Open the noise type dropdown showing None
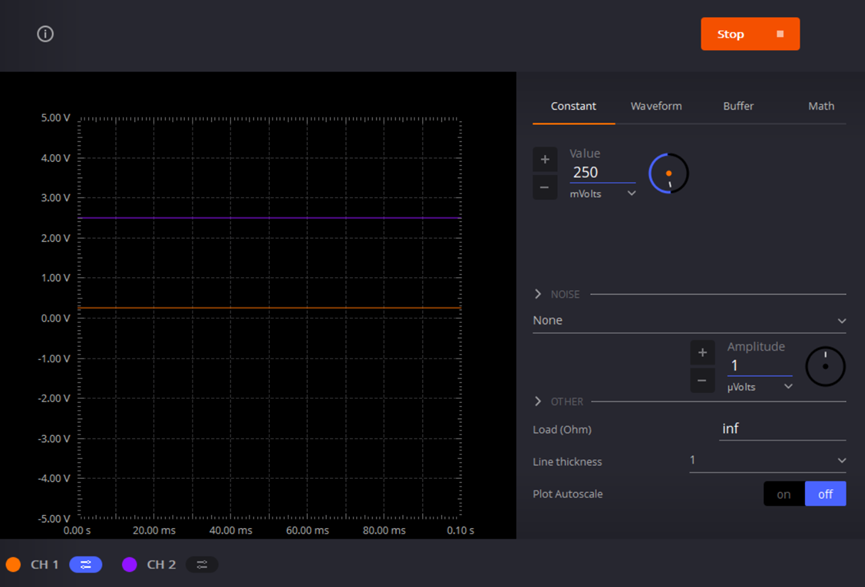 click(x=689, y=321)
